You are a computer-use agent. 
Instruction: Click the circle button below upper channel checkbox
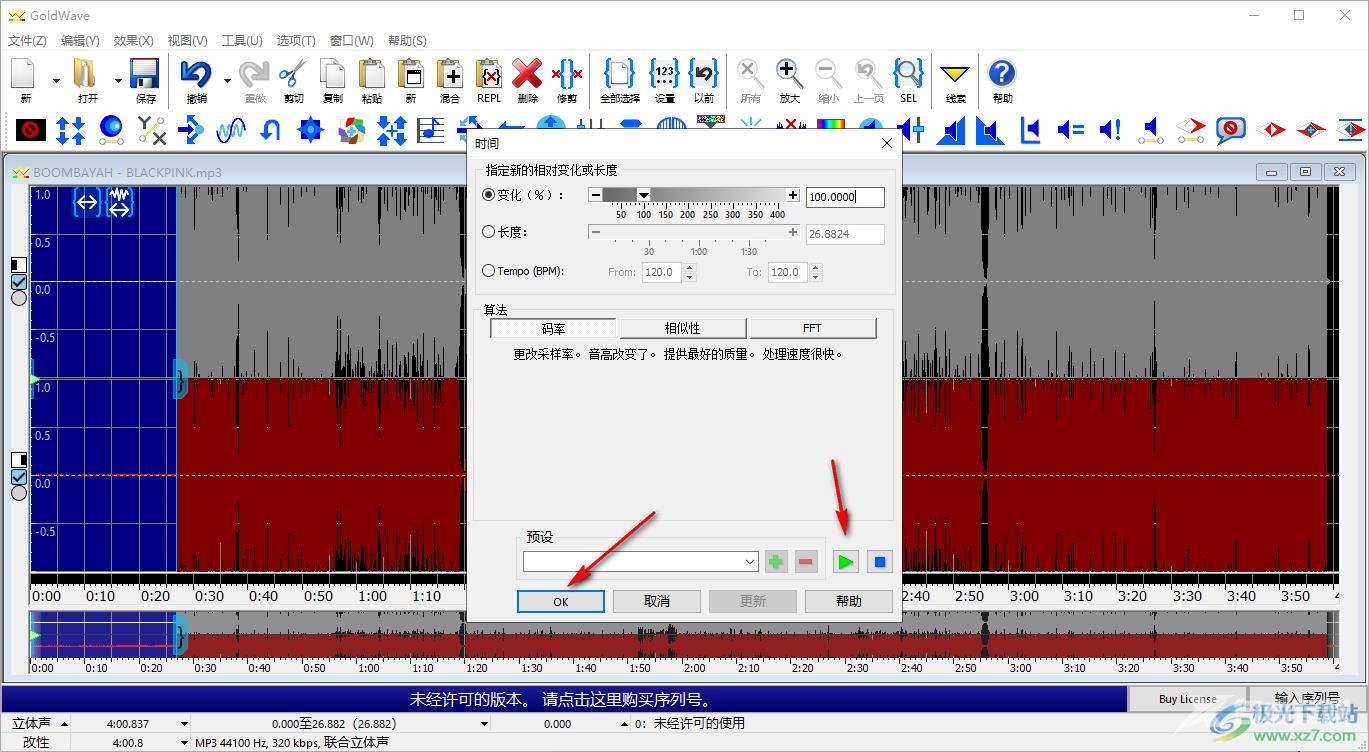coord(18,298)
